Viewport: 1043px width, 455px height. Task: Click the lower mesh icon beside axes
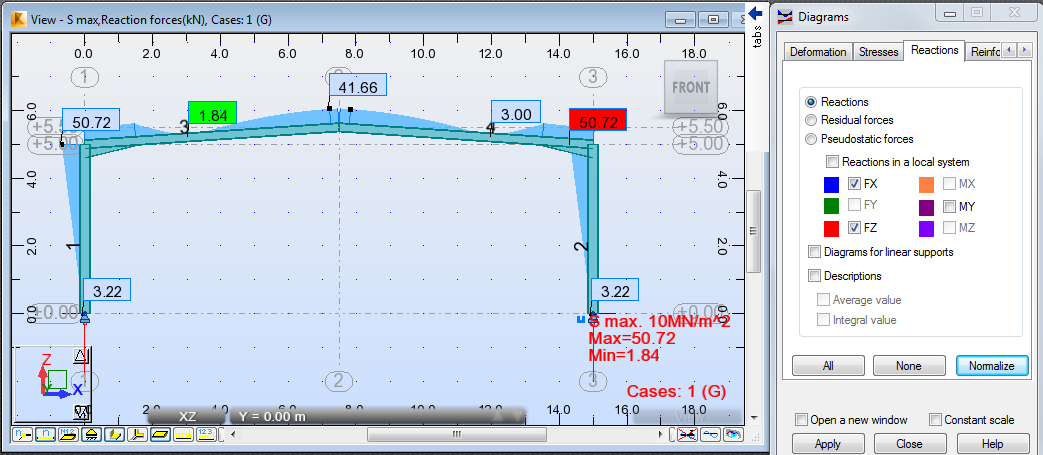[81, 412]
